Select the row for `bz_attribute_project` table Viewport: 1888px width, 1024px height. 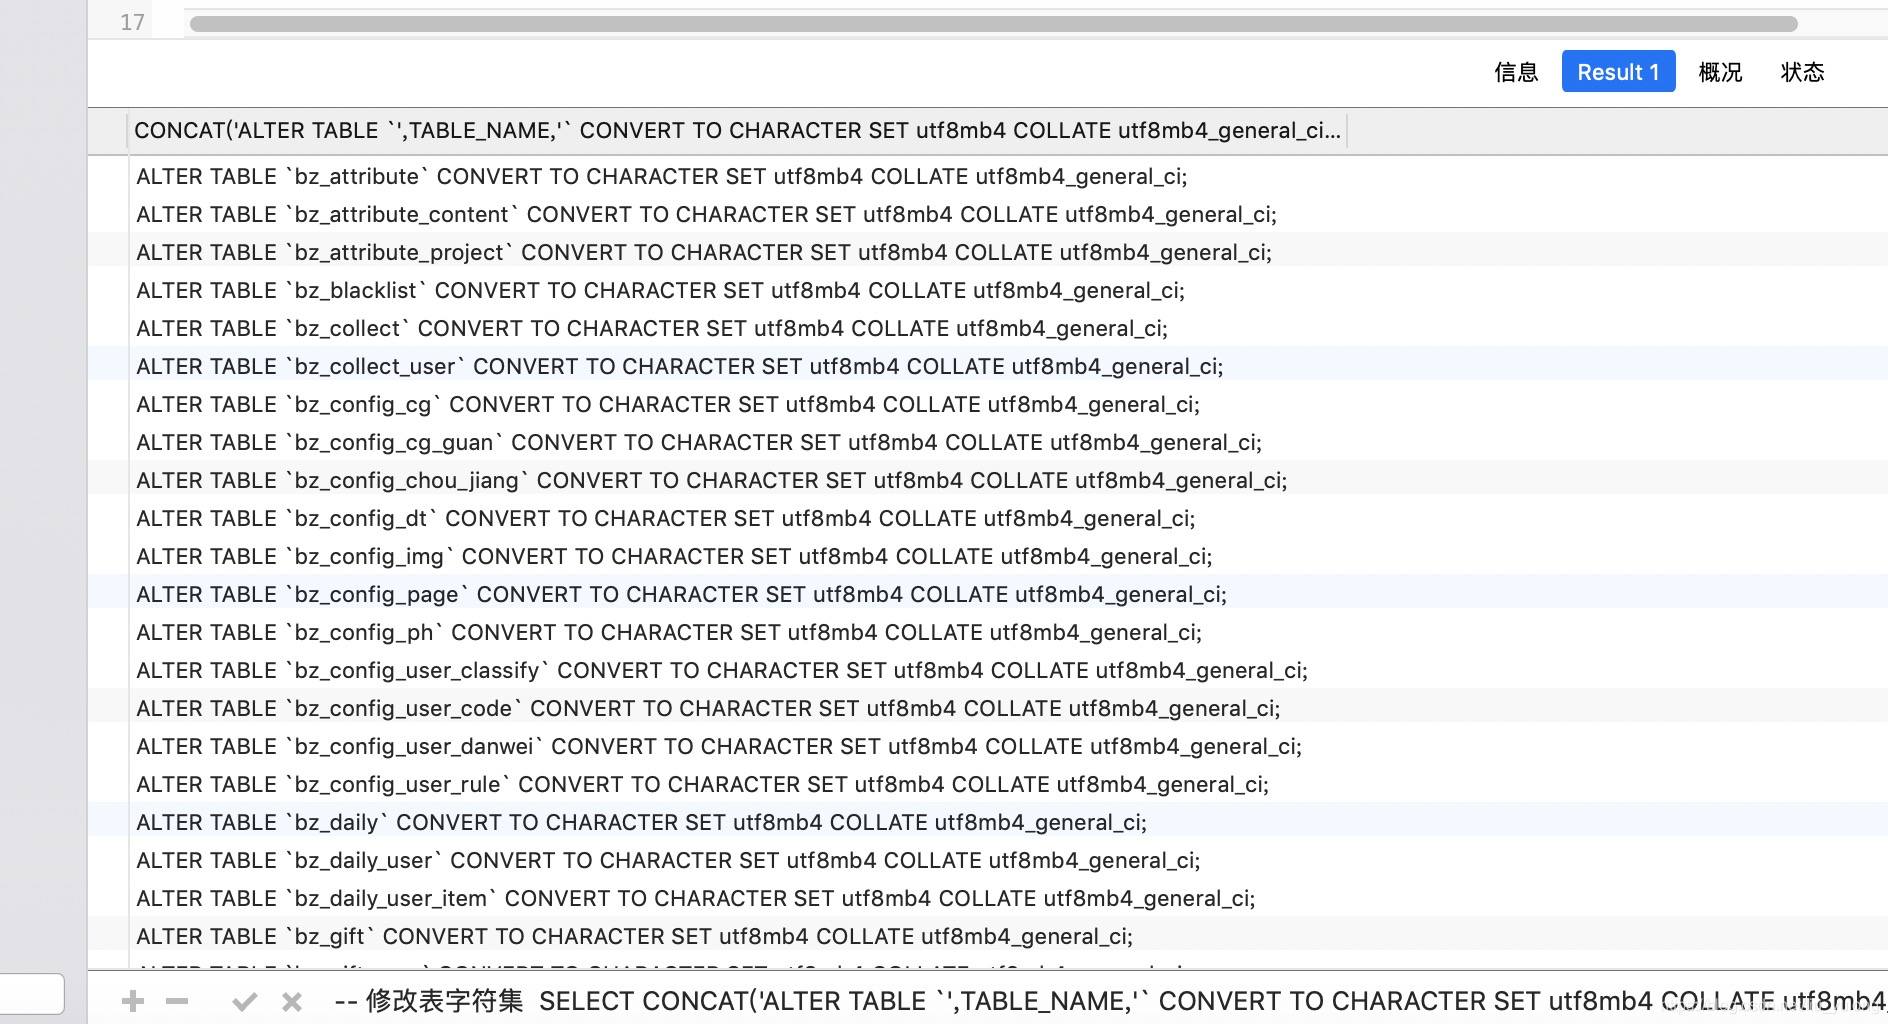988,253
